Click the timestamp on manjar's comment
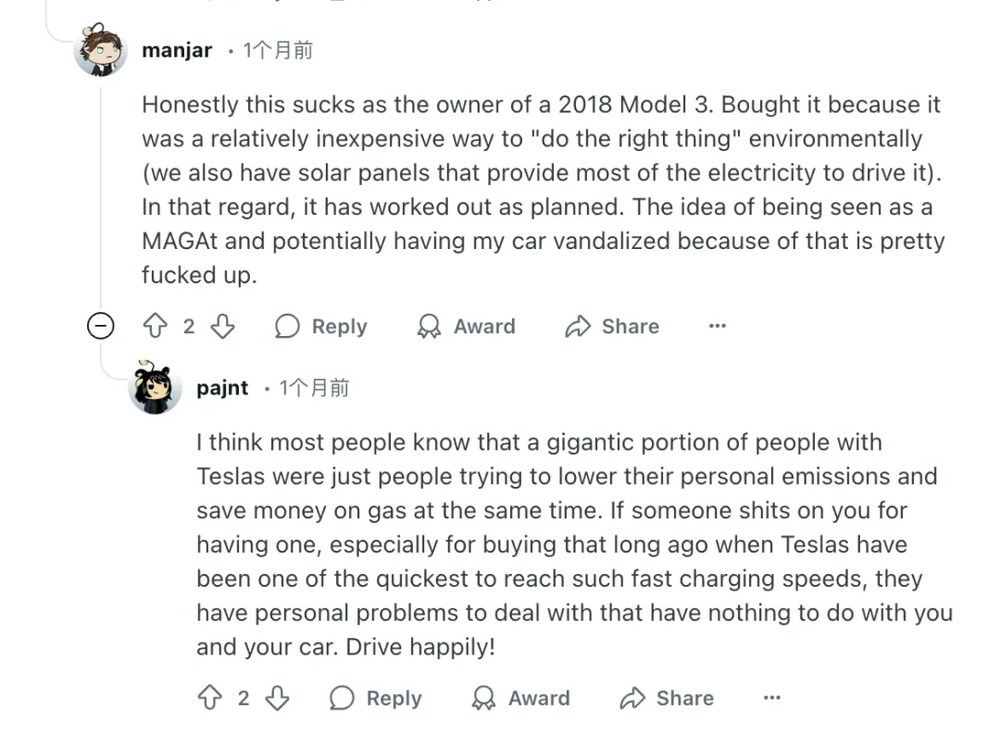The width and height of the screenshot is (1000, 747). pyautogui.click(x=278, y=50)
